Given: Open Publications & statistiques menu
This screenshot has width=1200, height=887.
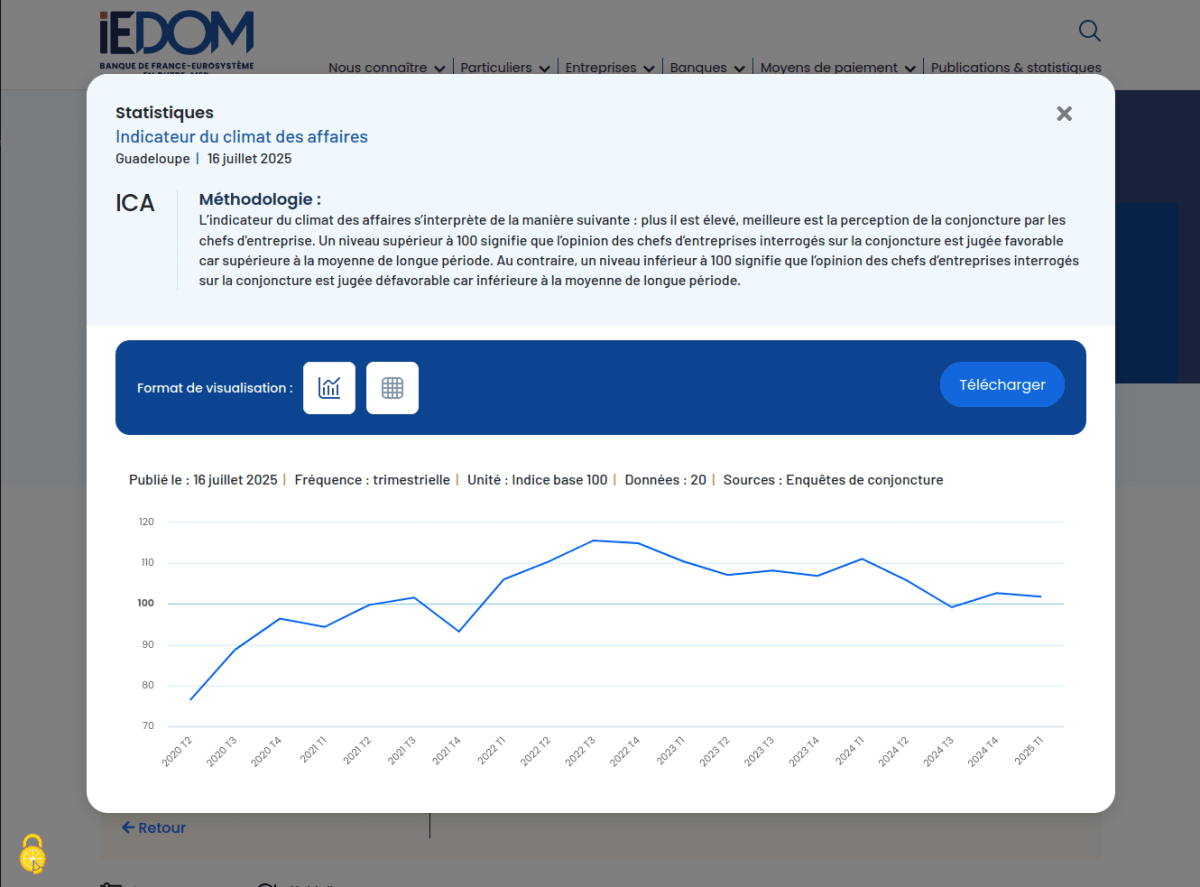Looking at the screenshot, I should (1015, 68).
